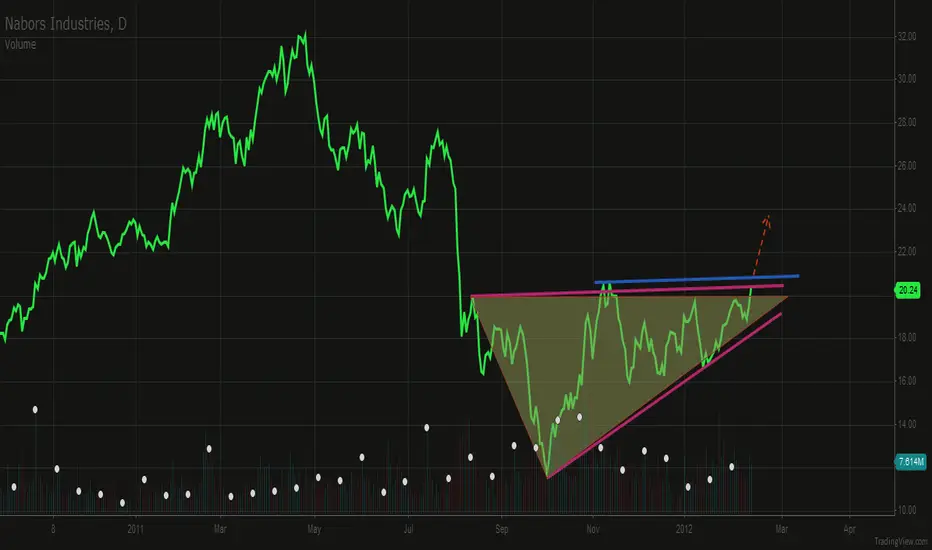
Task: Select the pink rising lower trendline
Action: coord(664,396)
